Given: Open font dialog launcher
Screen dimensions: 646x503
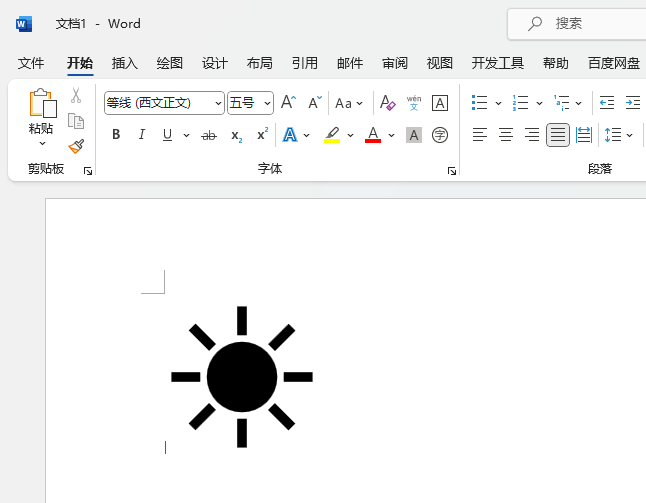Looking at the screenshot, I should (x=452, y=171).
